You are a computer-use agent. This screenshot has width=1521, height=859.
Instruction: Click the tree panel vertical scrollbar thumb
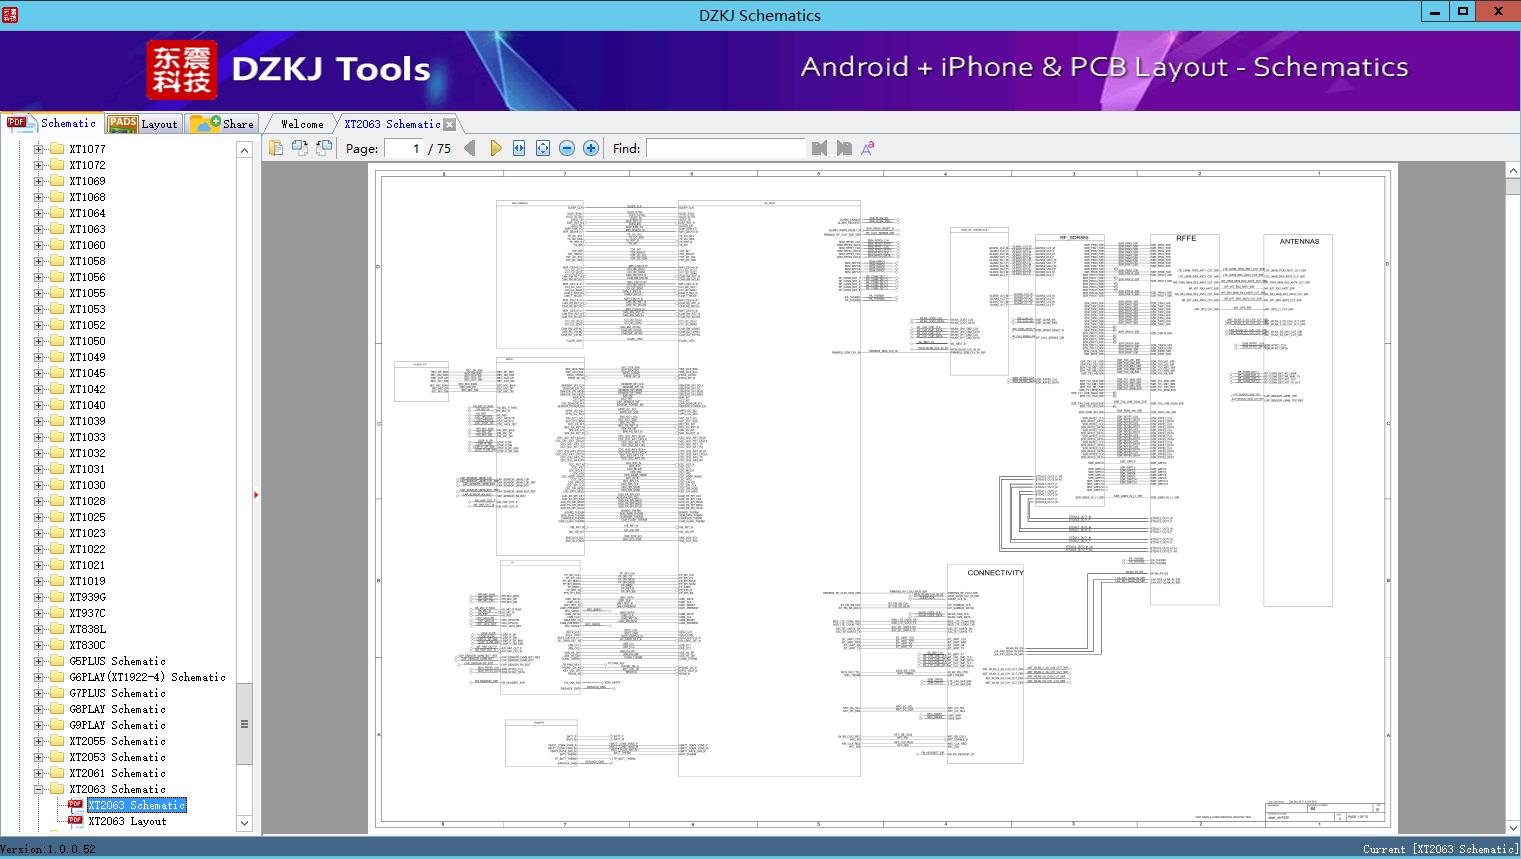pos(244,724)
